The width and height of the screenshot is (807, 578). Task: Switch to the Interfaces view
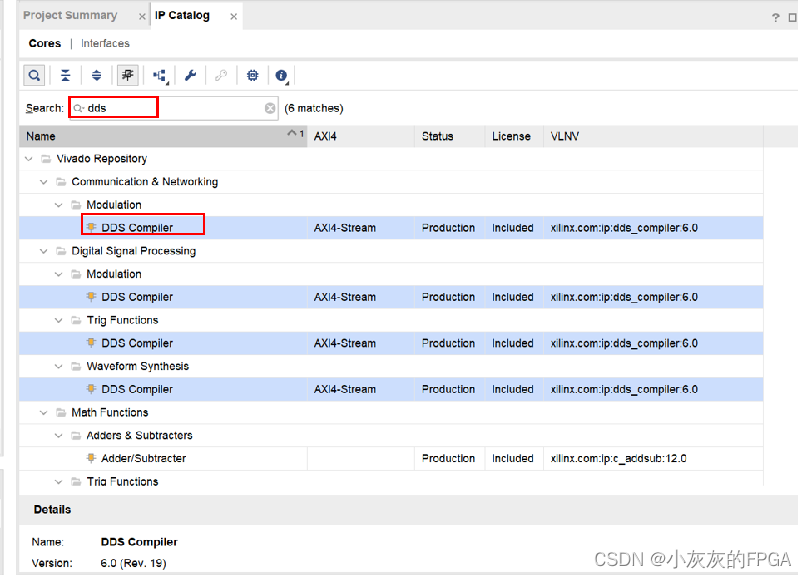click(x=105, y=43)
